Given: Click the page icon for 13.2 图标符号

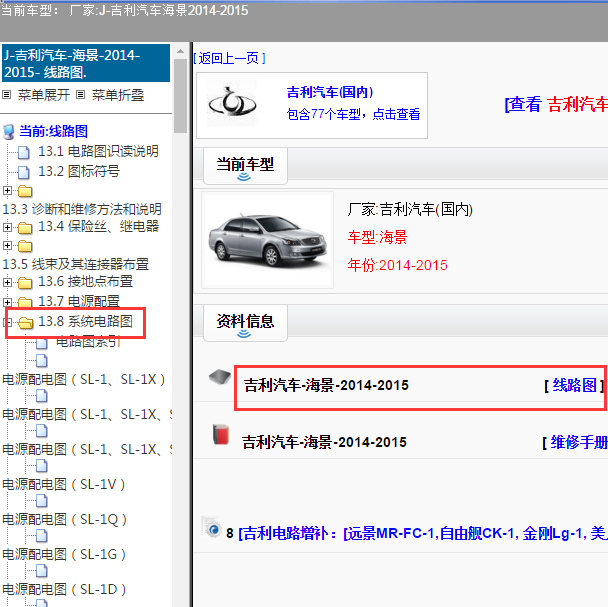Looking at the screenshot, I should 24,172.
